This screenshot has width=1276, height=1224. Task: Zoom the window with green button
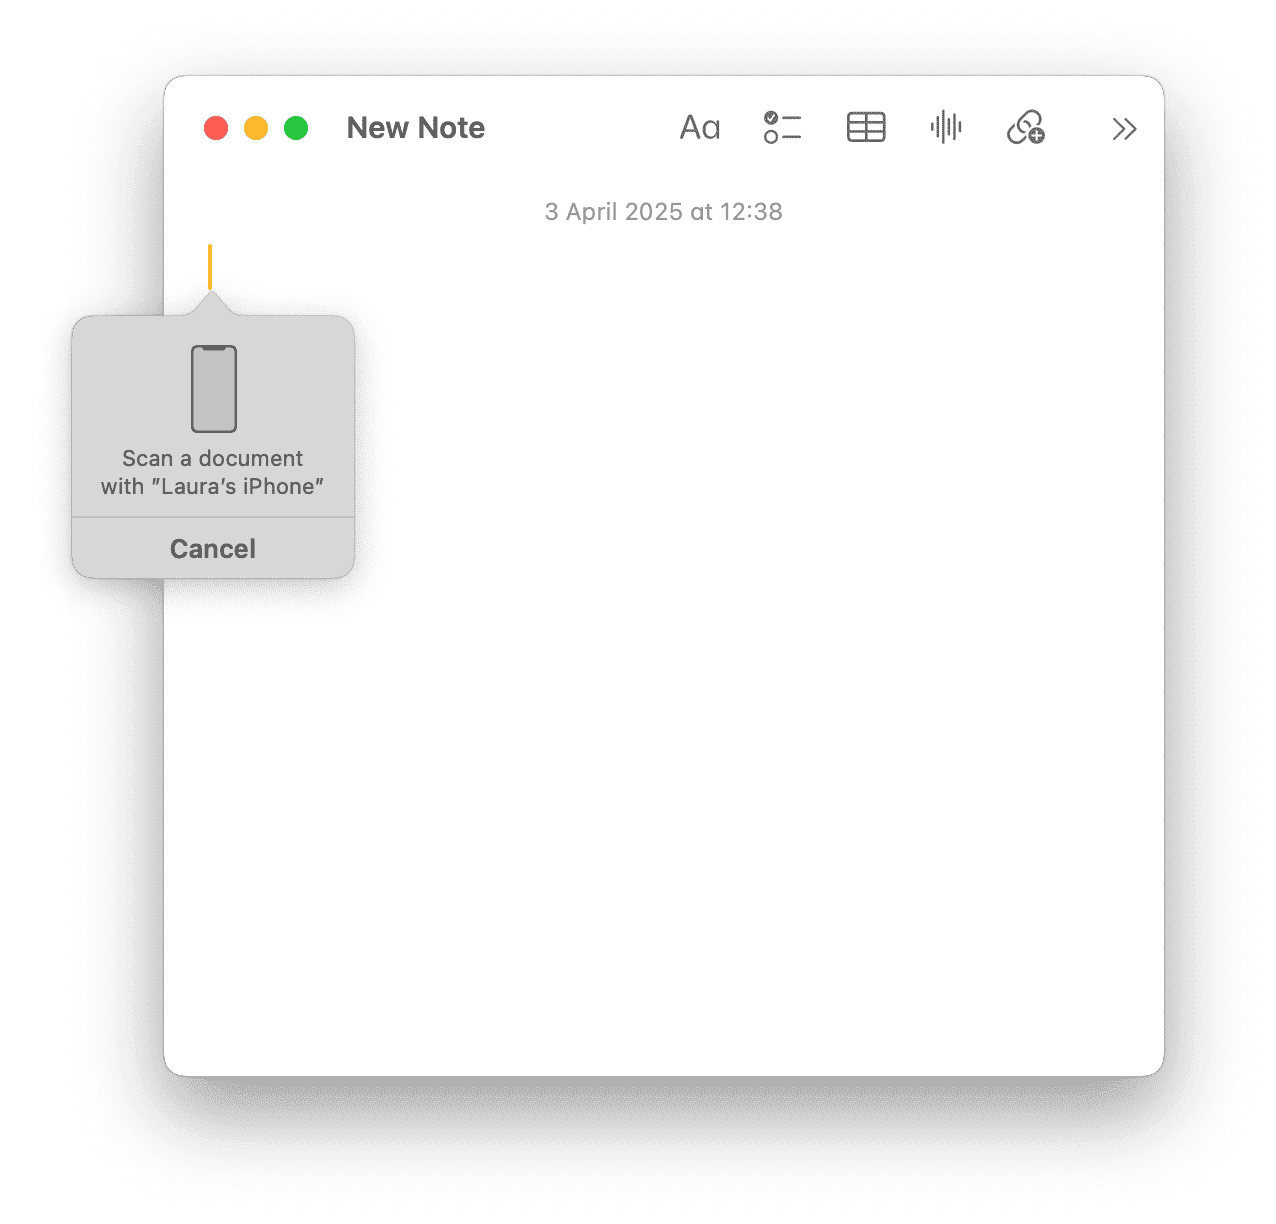[296, 128]
